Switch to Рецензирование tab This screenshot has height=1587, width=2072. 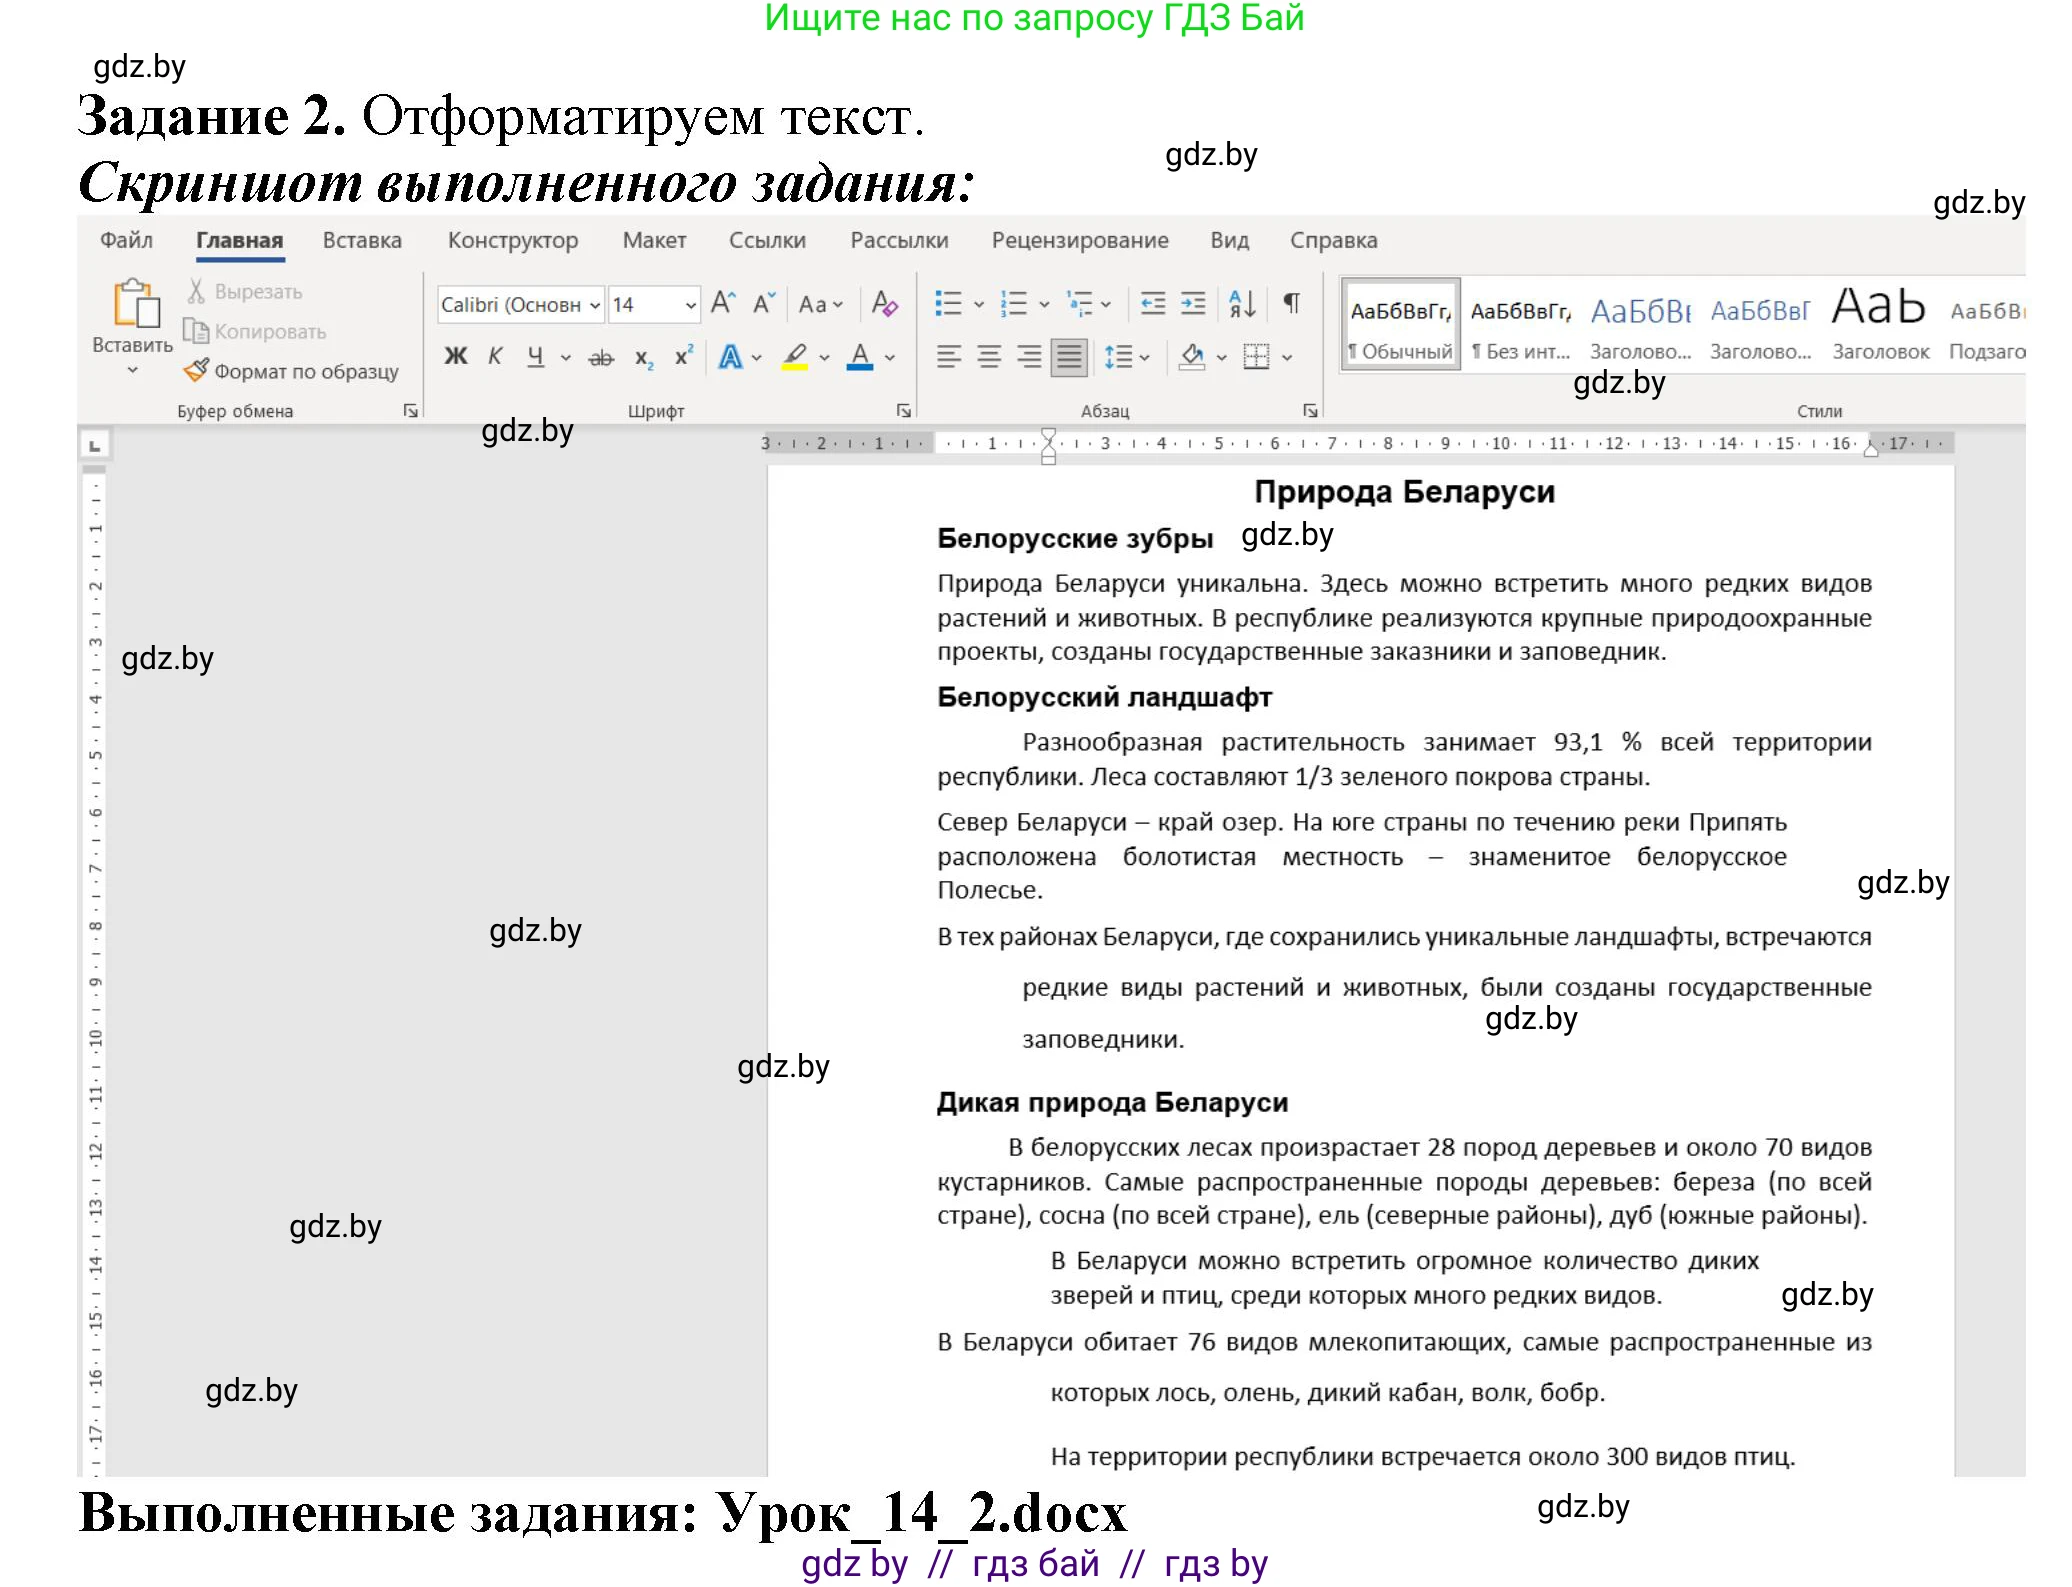[x=1080, y=240]
